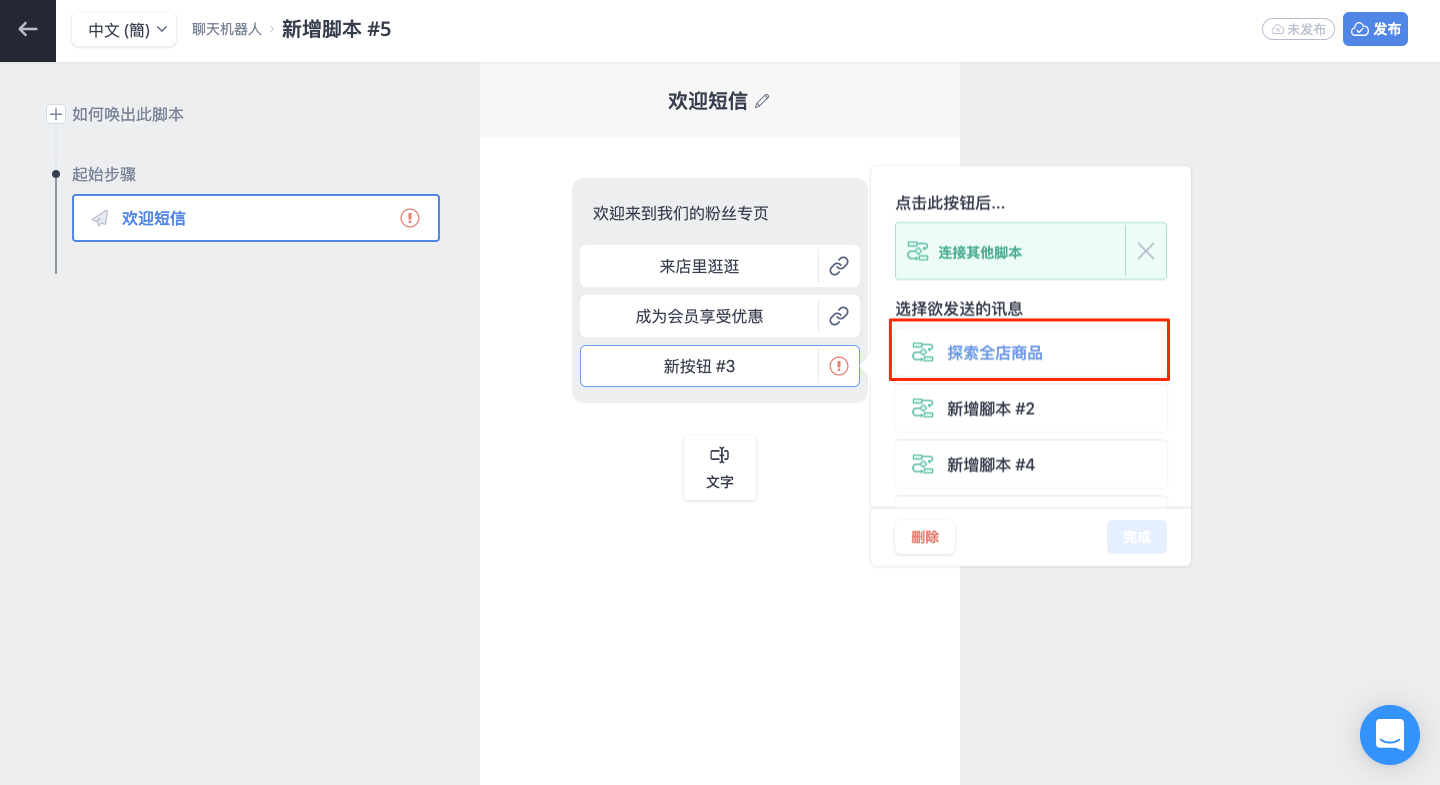Click the warning icon on 欢迎短信 step
This screenshot has width=1440, height=785.
point(410,218)
